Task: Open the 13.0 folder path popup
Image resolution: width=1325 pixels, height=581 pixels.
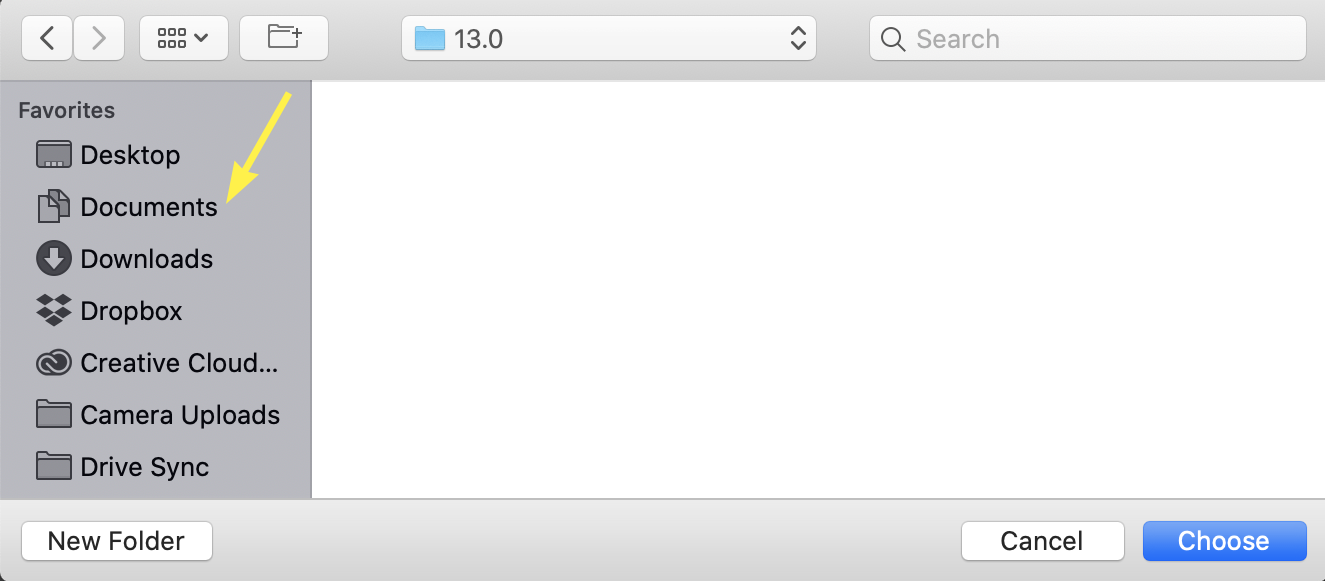Action: (x=609, y=39)
